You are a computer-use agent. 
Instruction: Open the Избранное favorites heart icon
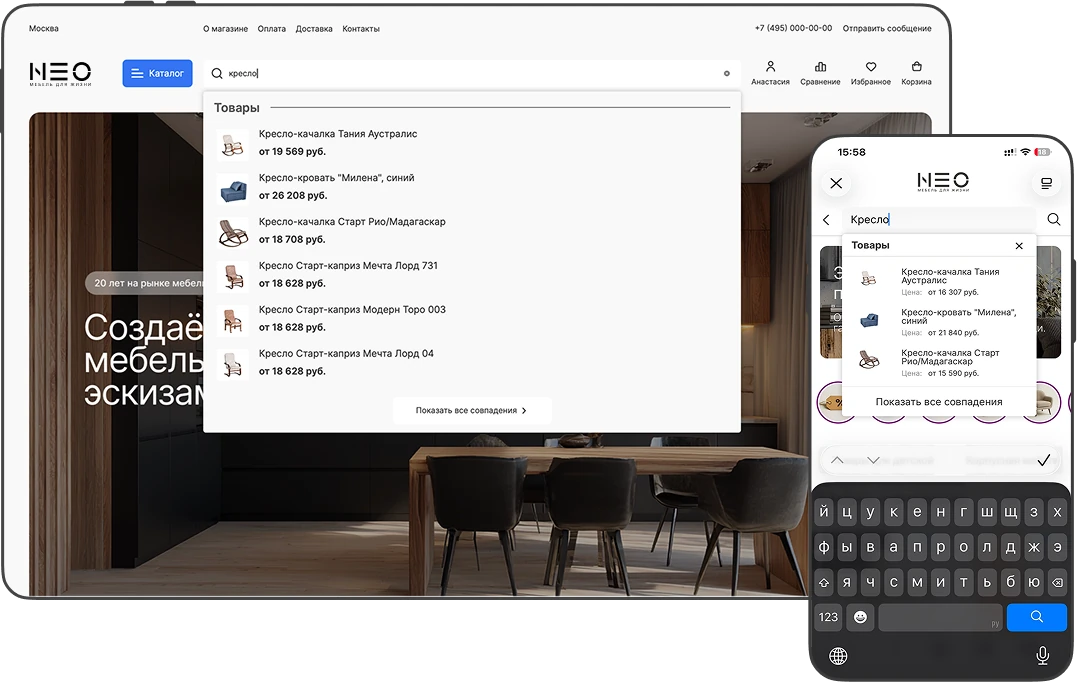(870, 73)
